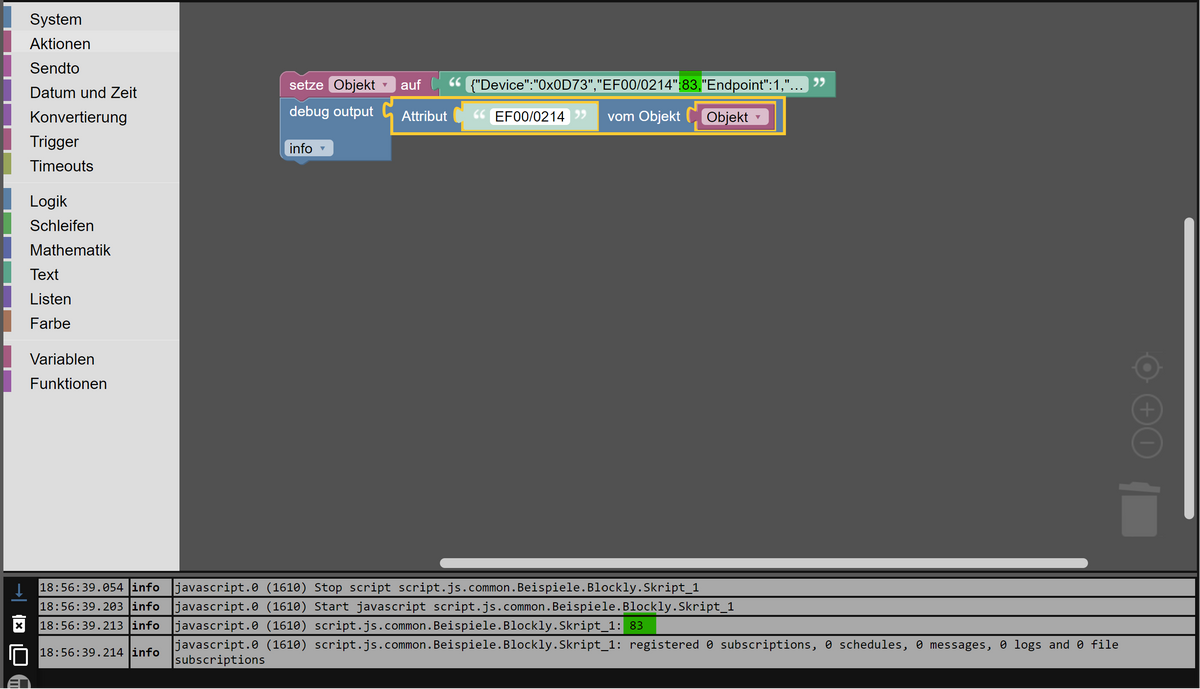Zoom in with the plus icon
The width and height of the screenshot is (1200, 689).
[x=1147, y=410]
